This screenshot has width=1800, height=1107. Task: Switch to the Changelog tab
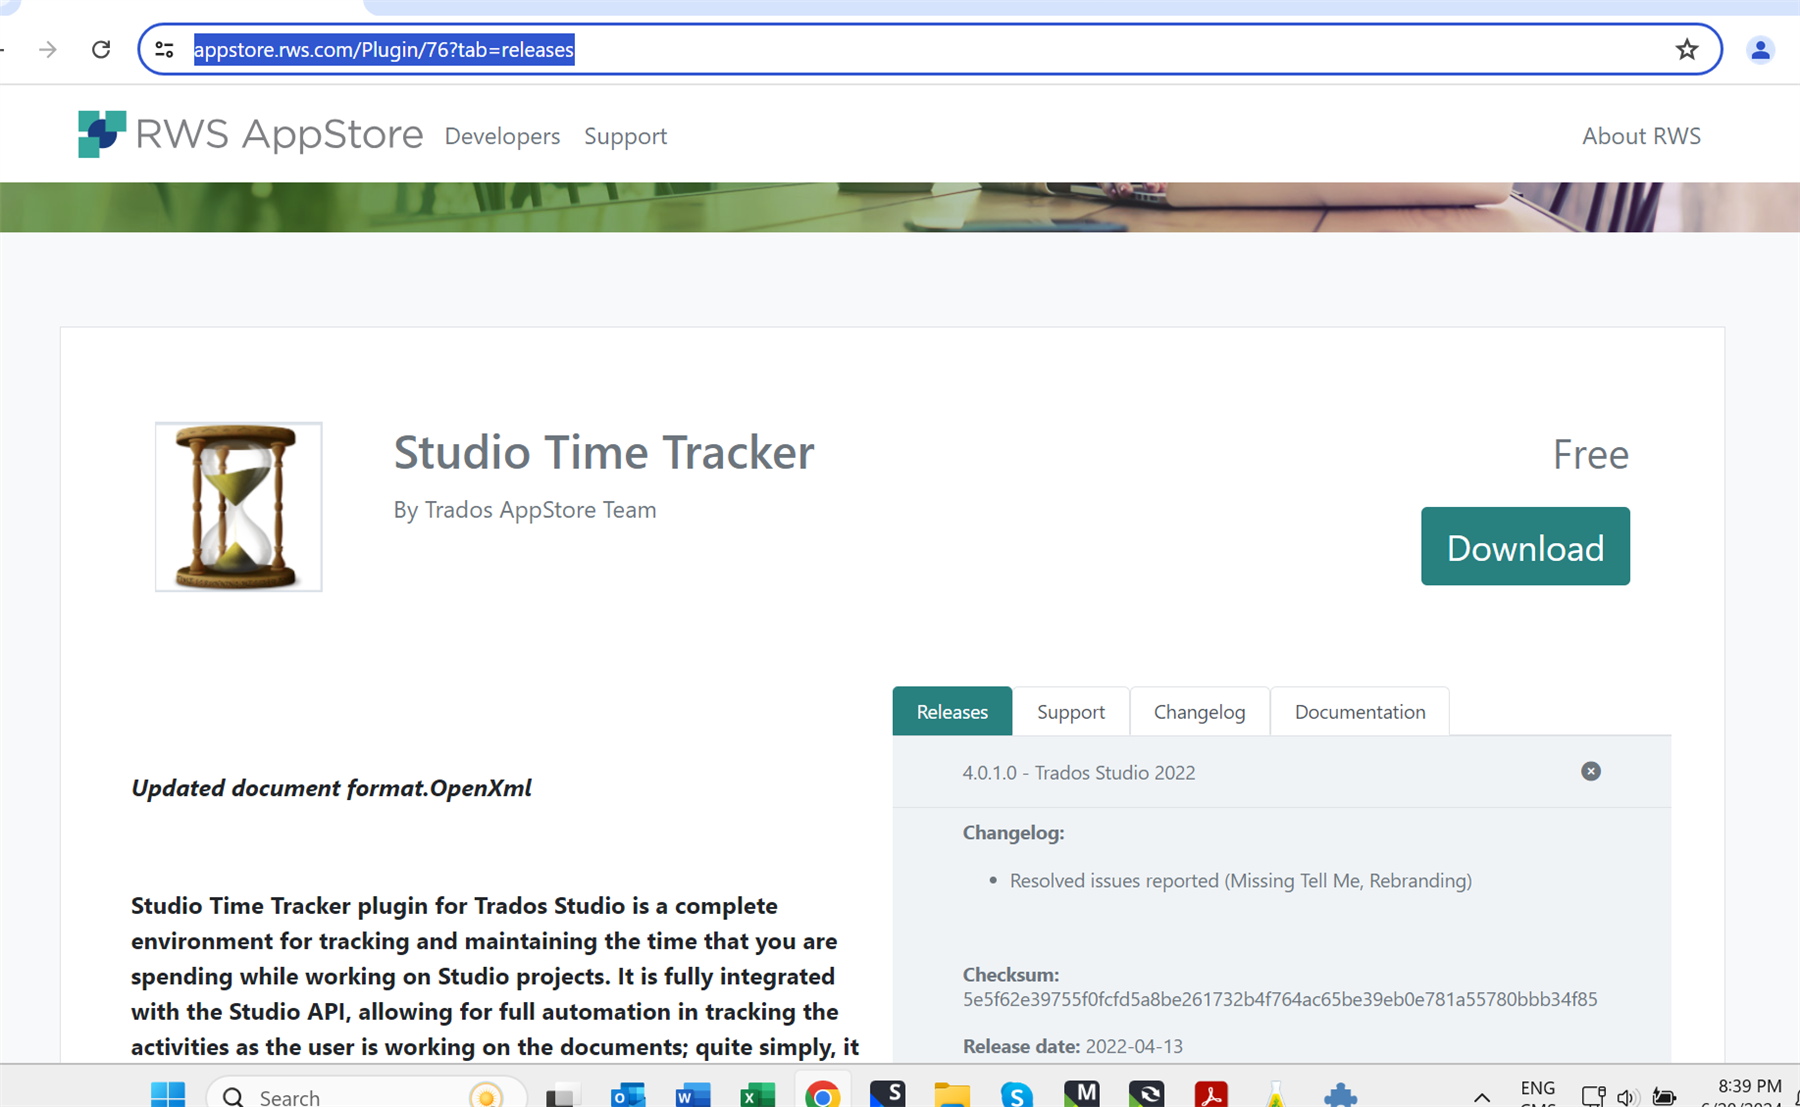[1199, 711]
